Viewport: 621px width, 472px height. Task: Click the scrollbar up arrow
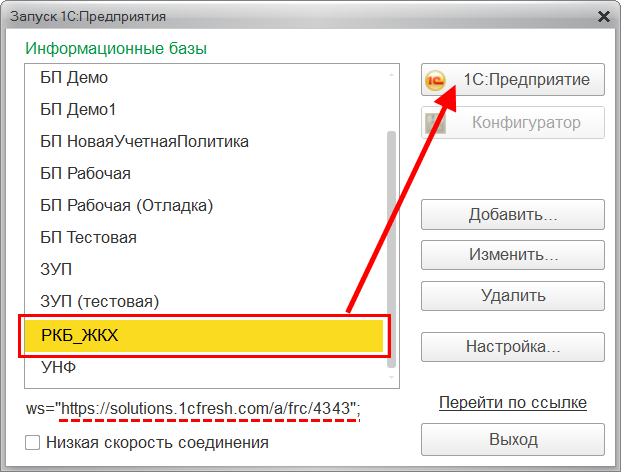click(391, 74)
